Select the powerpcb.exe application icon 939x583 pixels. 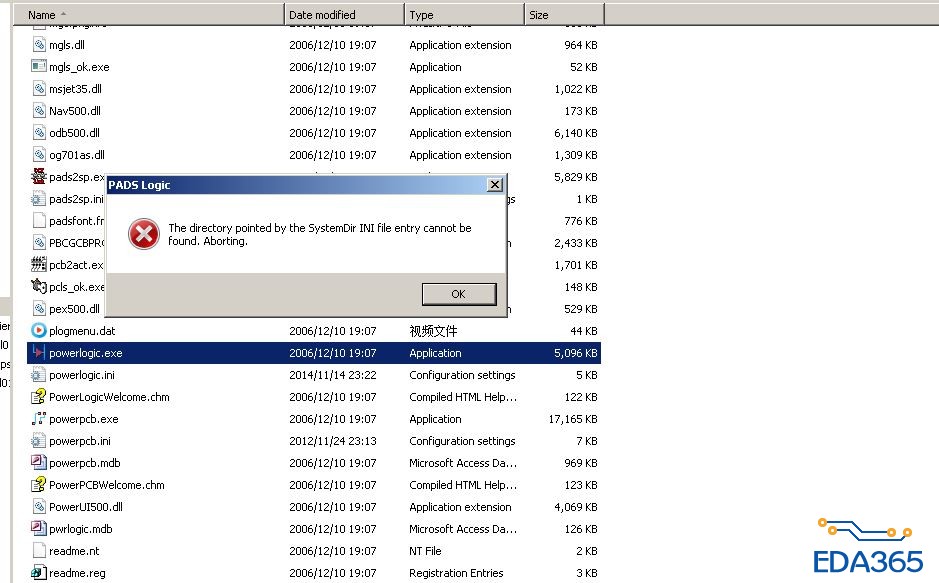39,419
